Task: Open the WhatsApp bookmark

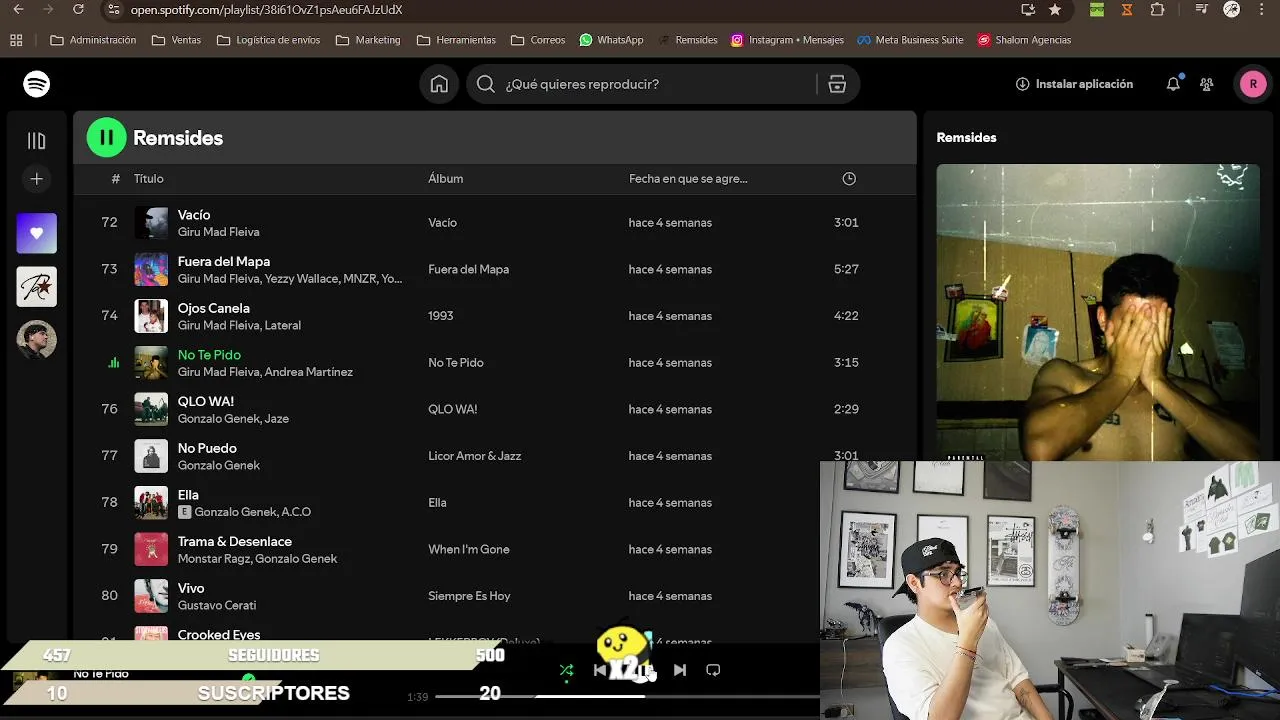Action: click(x=612, y=40)
